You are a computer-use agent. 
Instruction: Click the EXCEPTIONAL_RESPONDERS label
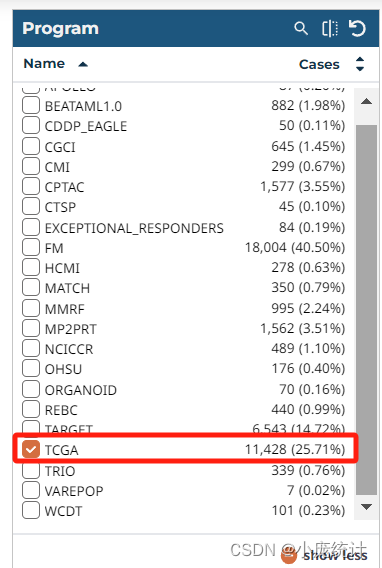(x=134, y=228)
